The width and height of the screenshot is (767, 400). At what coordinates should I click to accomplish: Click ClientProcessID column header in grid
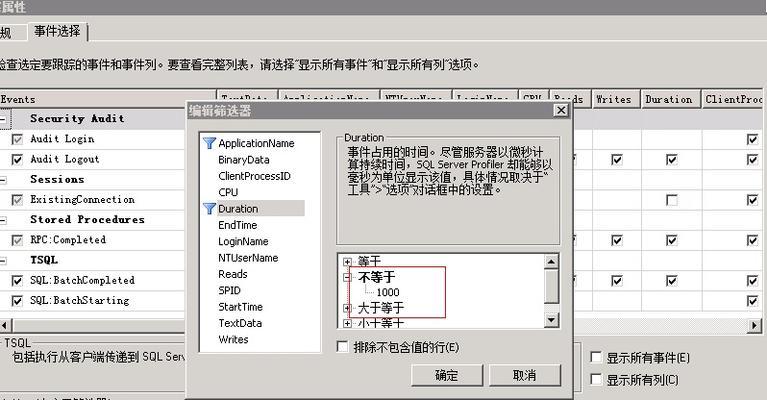coord(734,99)
